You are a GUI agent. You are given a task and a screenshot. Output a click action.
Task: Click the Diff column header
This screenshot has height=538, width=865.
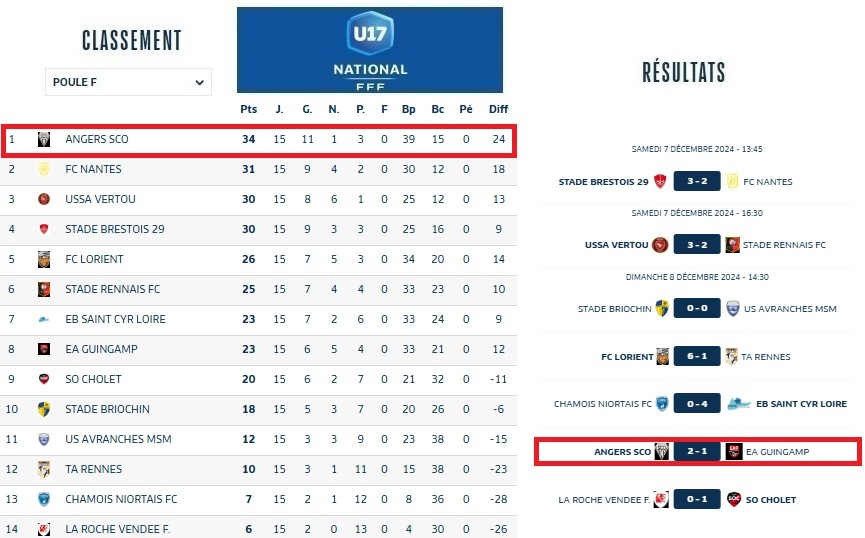click(x=498, y=109)
